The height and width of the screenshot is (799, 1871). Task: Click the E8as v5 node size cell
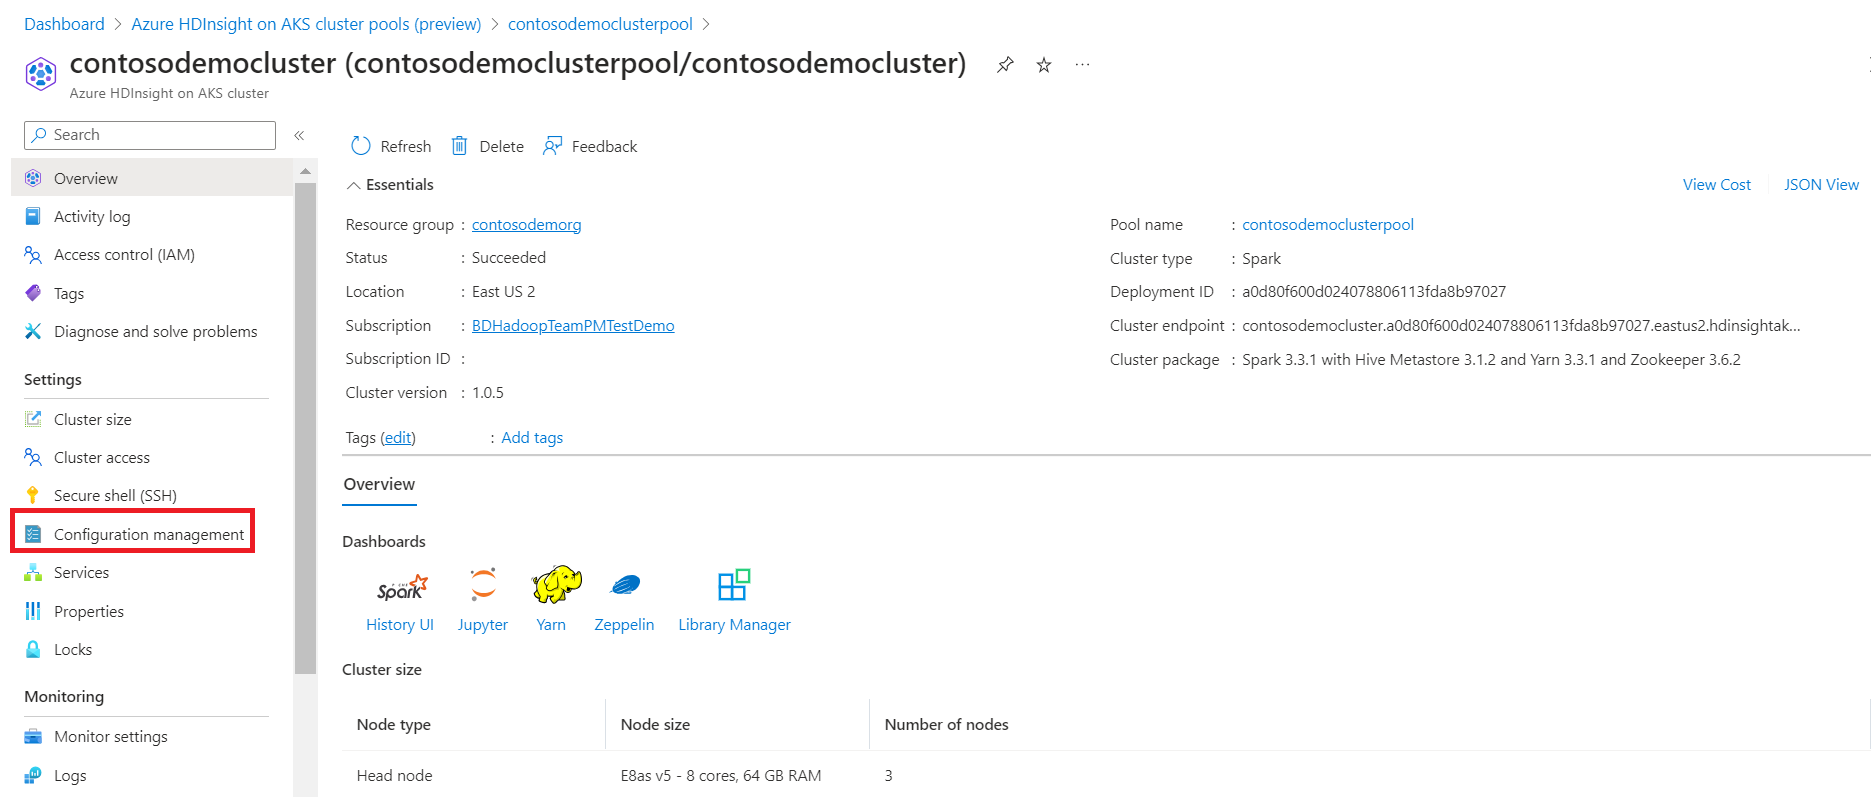[721, 776]
